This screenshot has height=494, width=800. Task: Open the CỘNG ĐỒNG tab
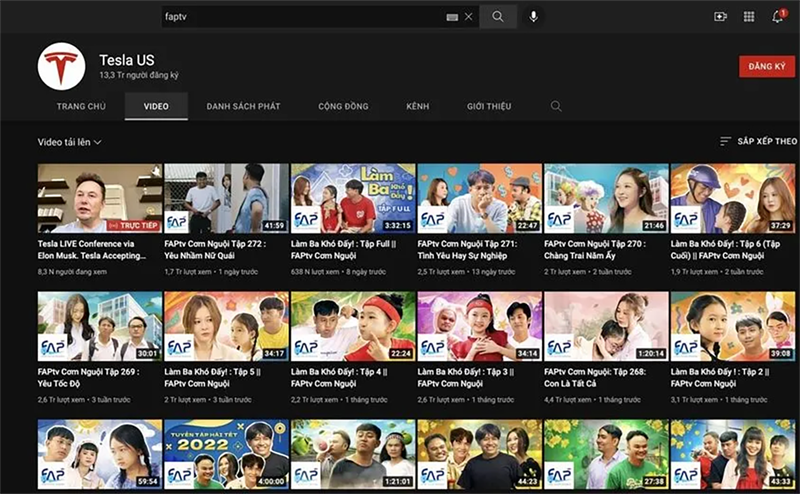[x=343, y=106]
